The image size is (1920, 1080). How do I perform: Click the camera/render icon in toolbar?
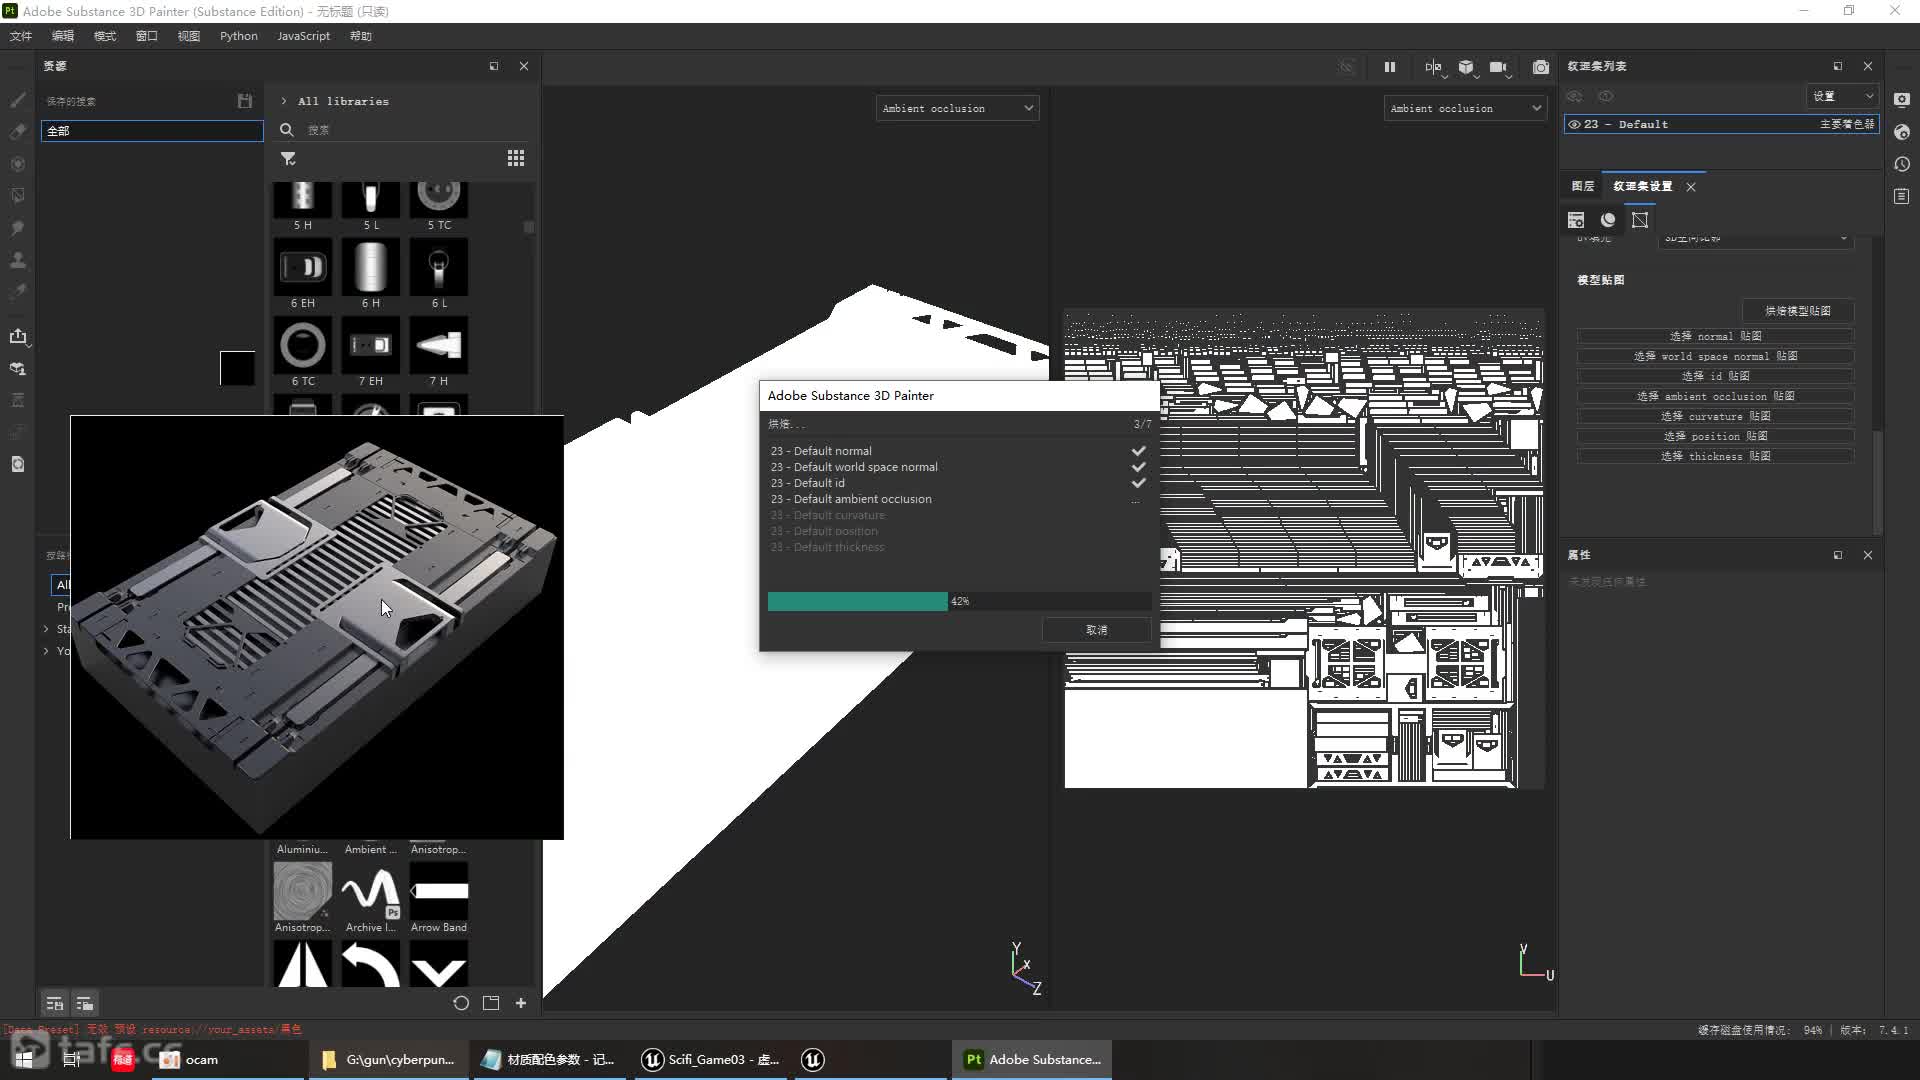click(1540, 66)
